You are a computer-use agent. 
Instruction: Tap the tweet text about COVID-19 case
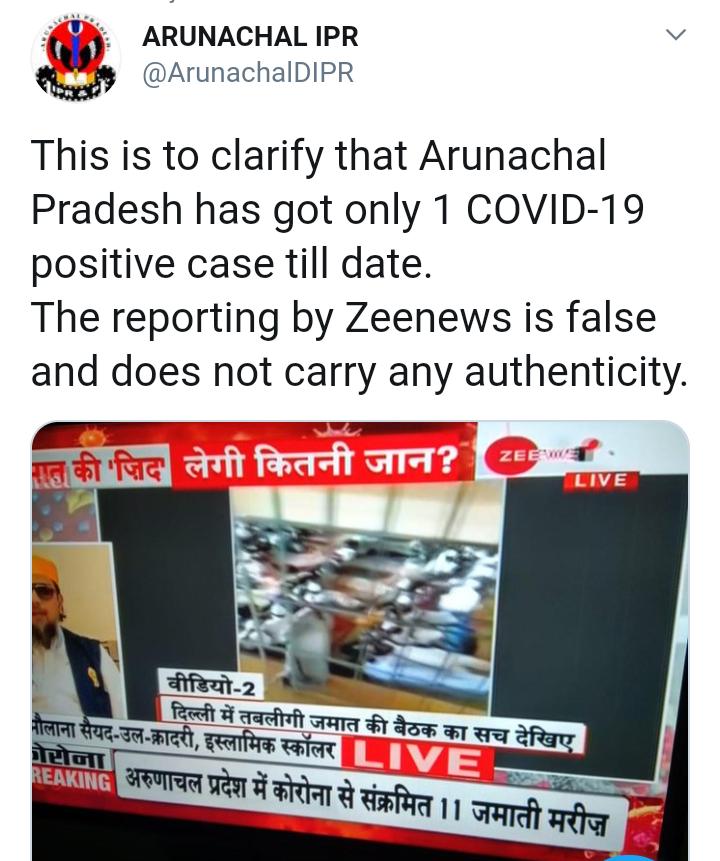360,264
